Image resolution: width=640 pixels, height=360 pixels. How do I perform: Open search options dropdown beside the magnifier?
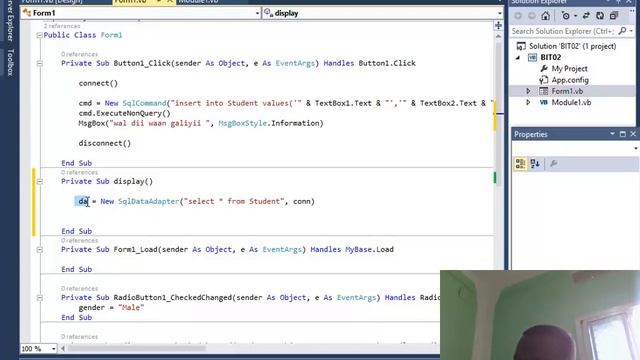click(631, 31)
